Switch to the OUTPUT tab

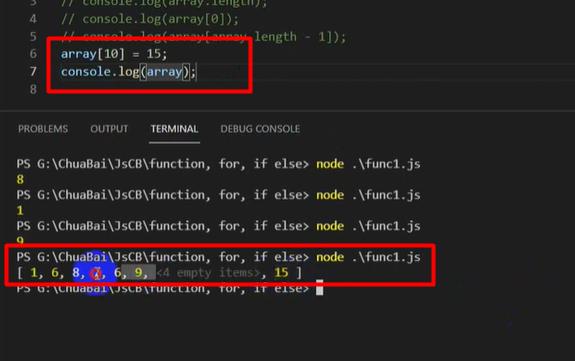109,129
